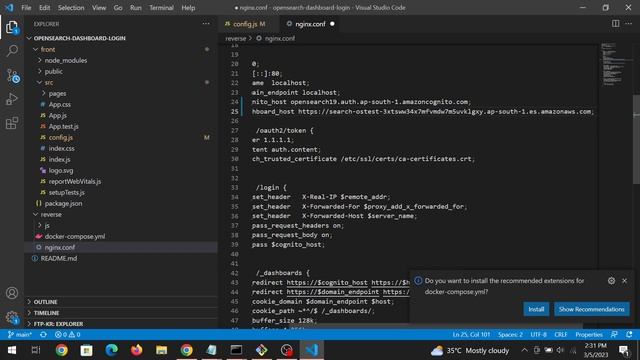Screen dimensions: 640x360
Task: Open the weather widget showing 35°C
Action: [469, 350]
